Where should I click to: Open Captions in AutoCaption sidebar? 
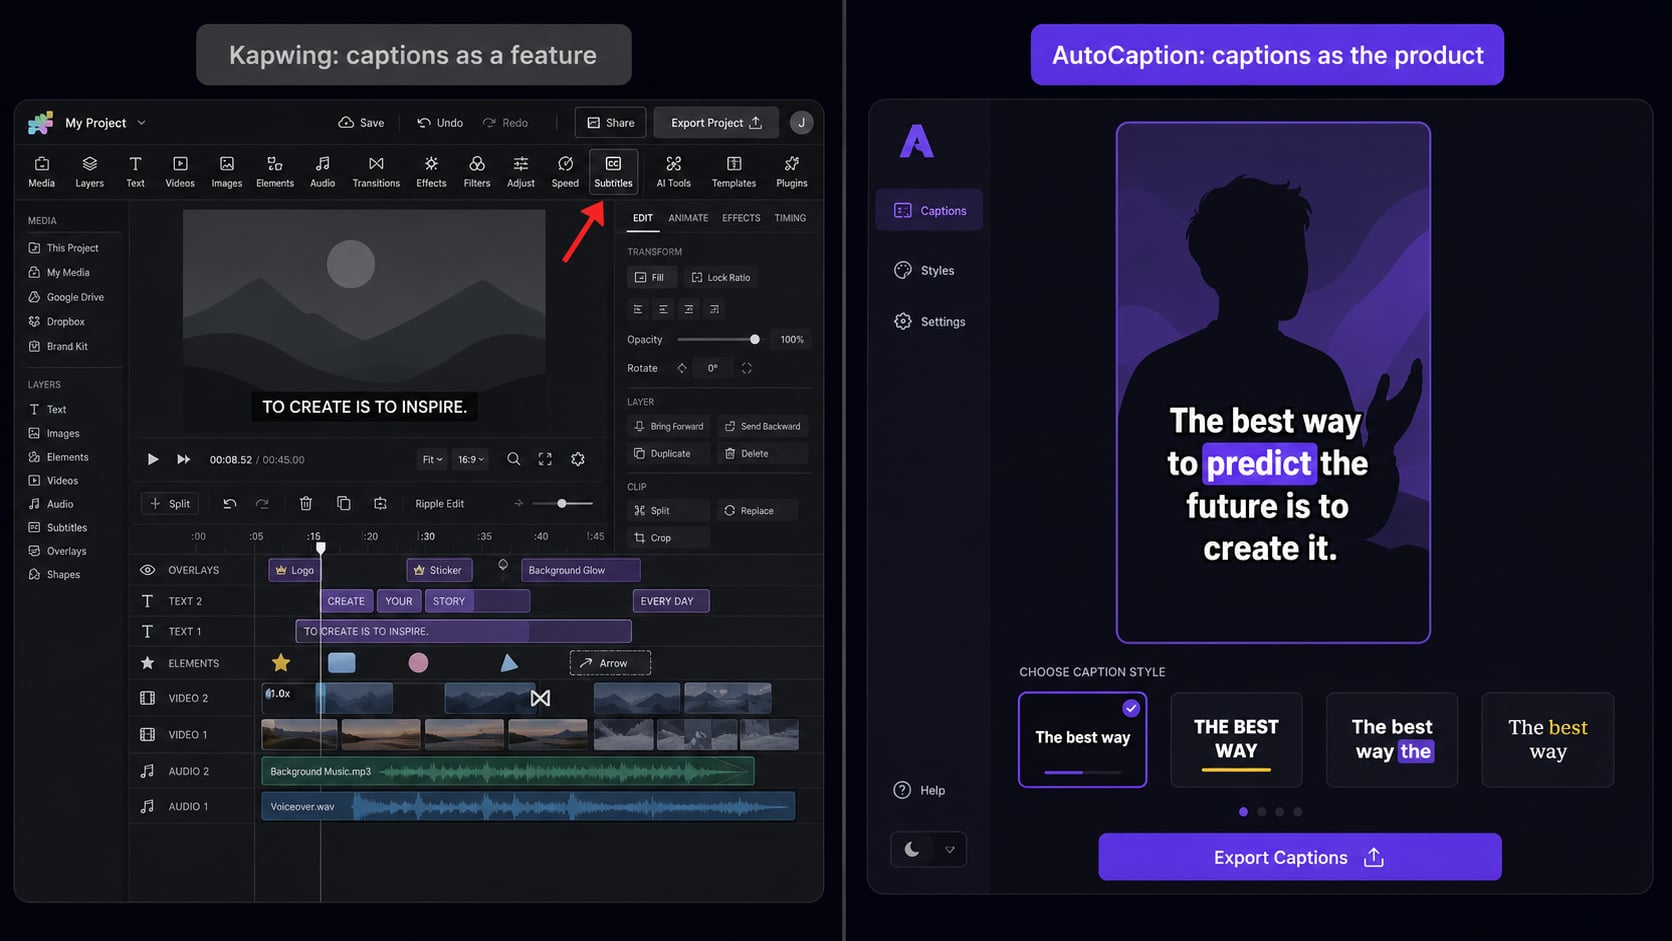point(929,210)
